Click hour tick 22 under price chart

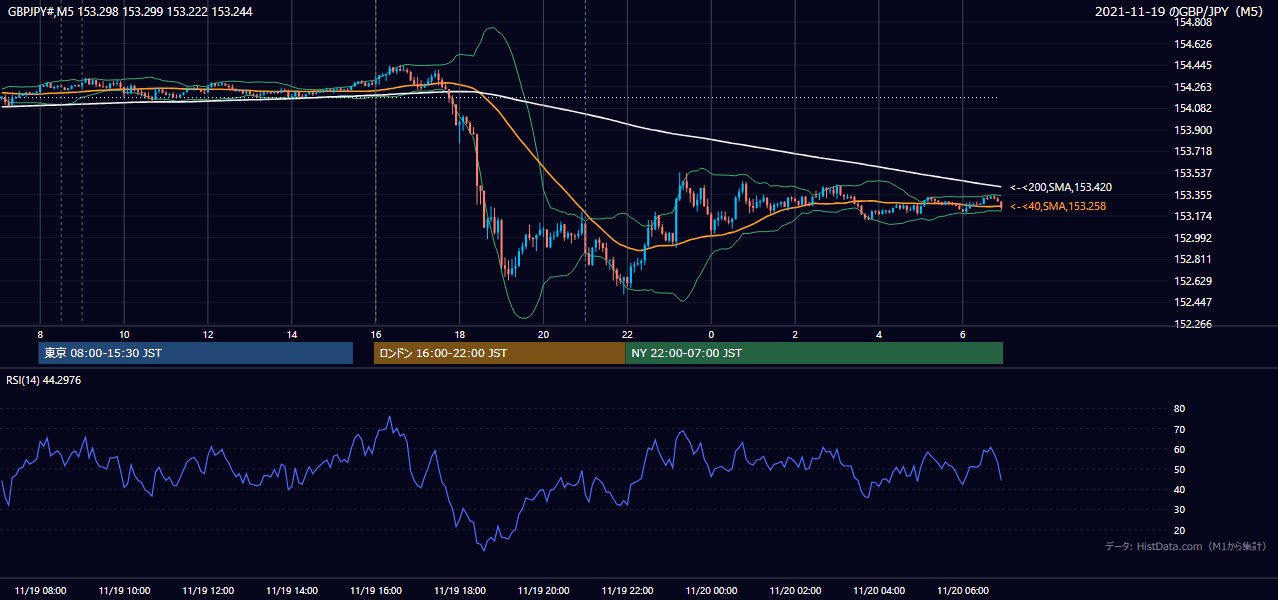point(627,334)
